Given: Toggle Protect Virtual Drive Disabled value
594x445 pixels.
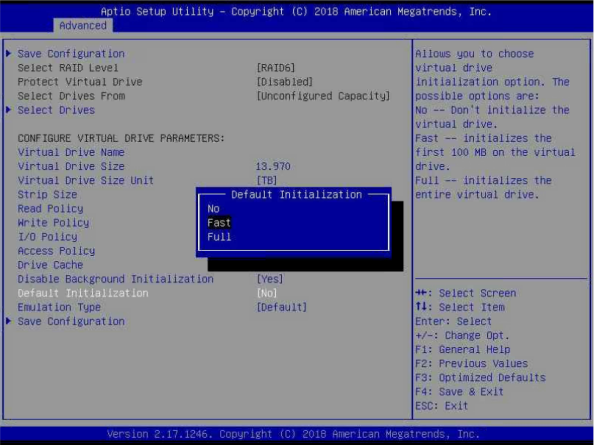Looking at the screenshot, I should point(284,82).
